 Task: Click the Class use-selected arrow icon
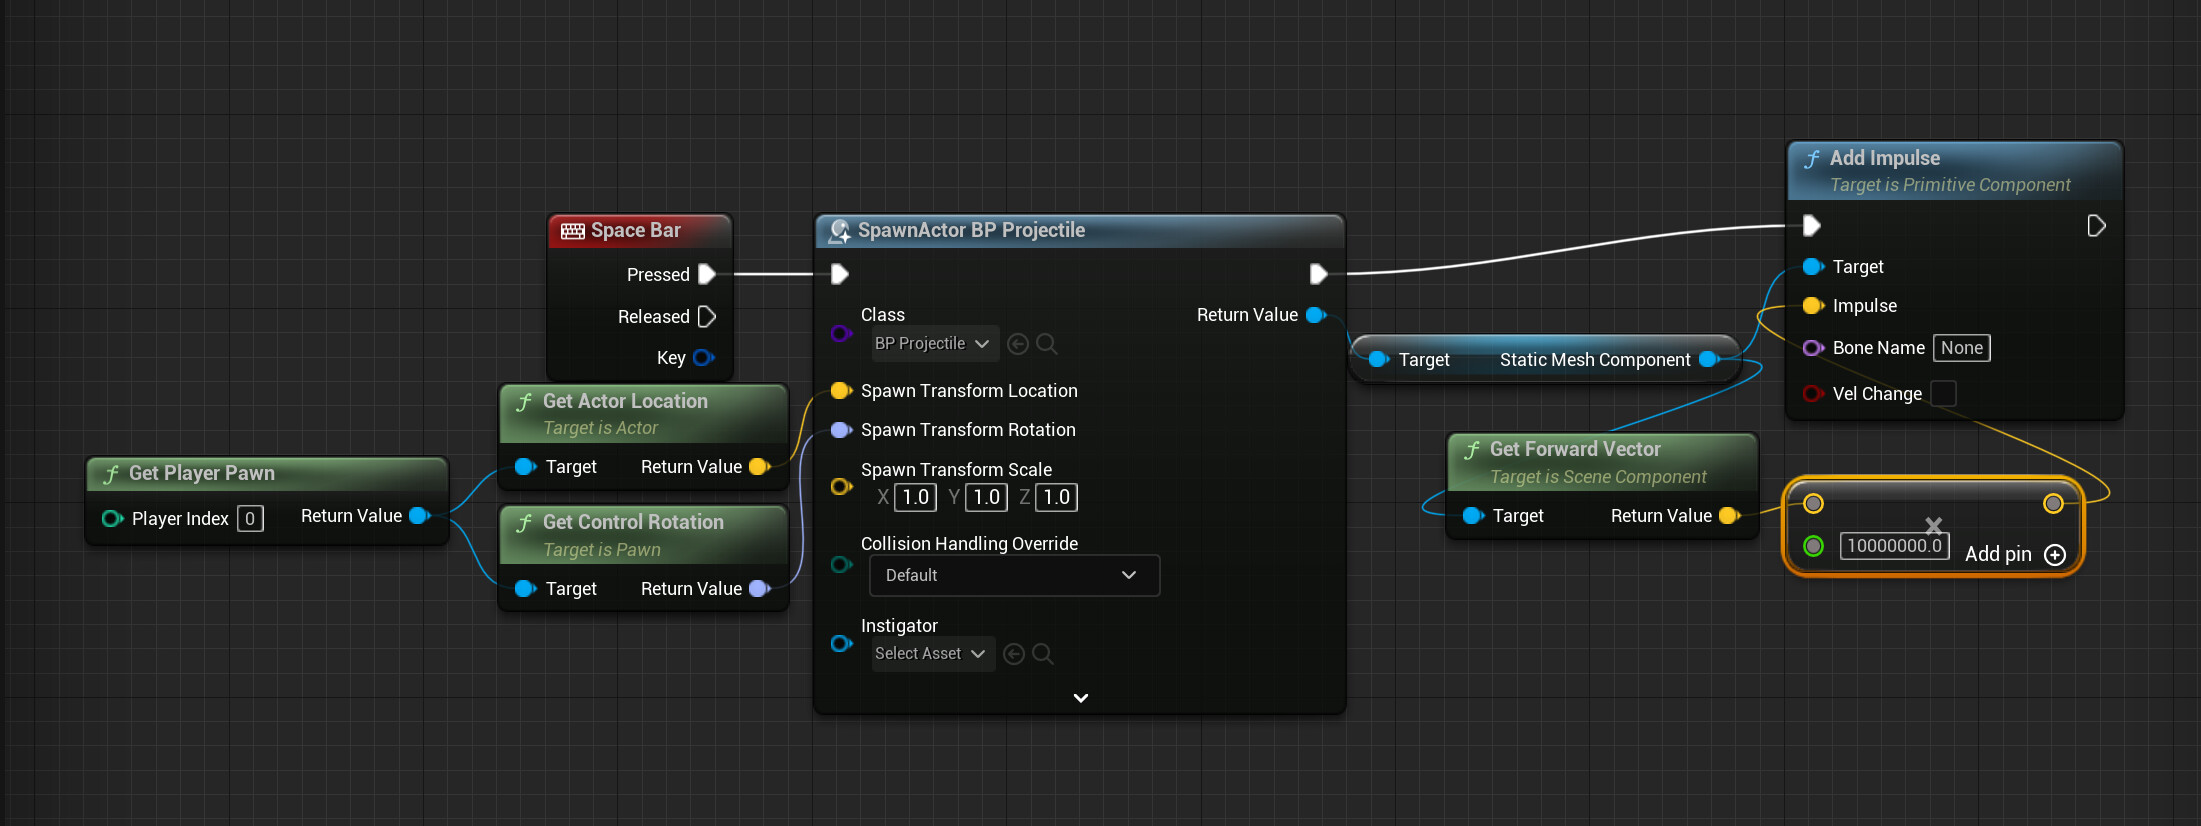click(1018, 344)
